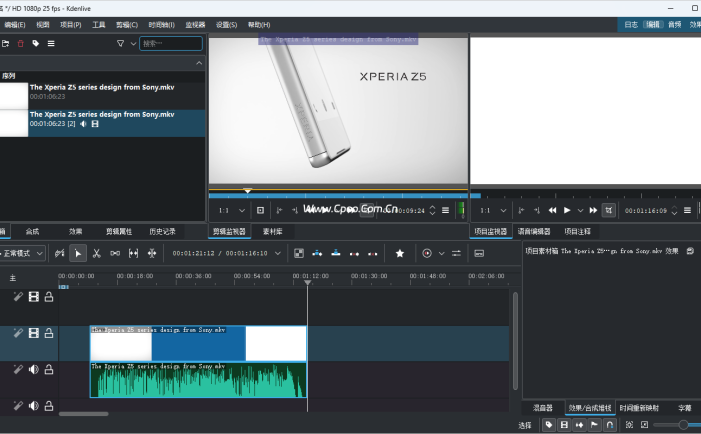Lock the audio track with the waveform

49,370
